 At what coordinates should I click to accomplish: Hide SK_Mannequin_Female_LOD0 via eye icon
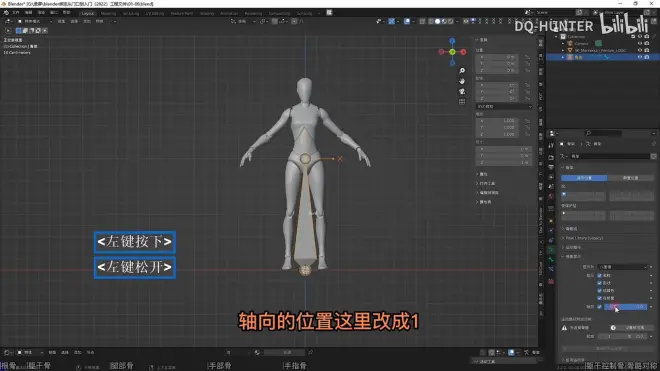(x=640, y=50)
